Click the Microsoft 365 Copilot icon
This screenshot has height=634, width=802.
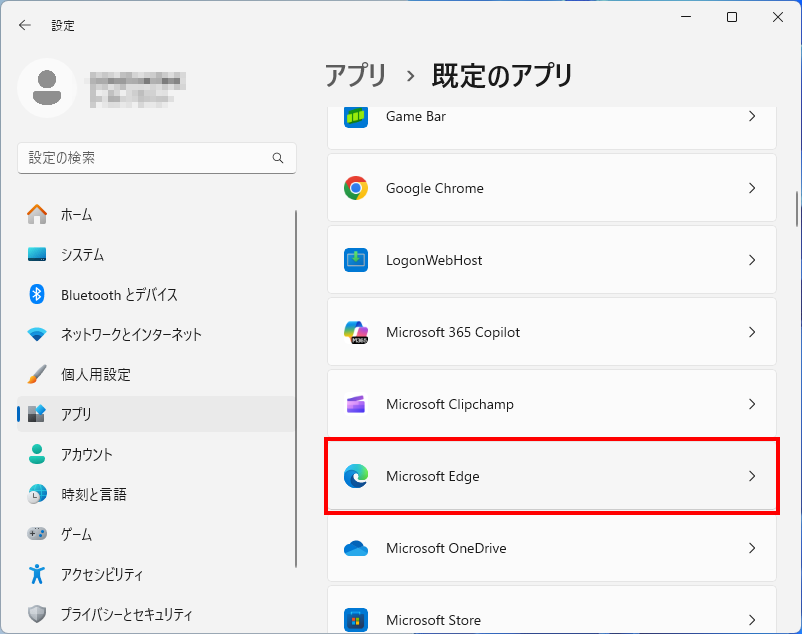click(x=356, y=332)
